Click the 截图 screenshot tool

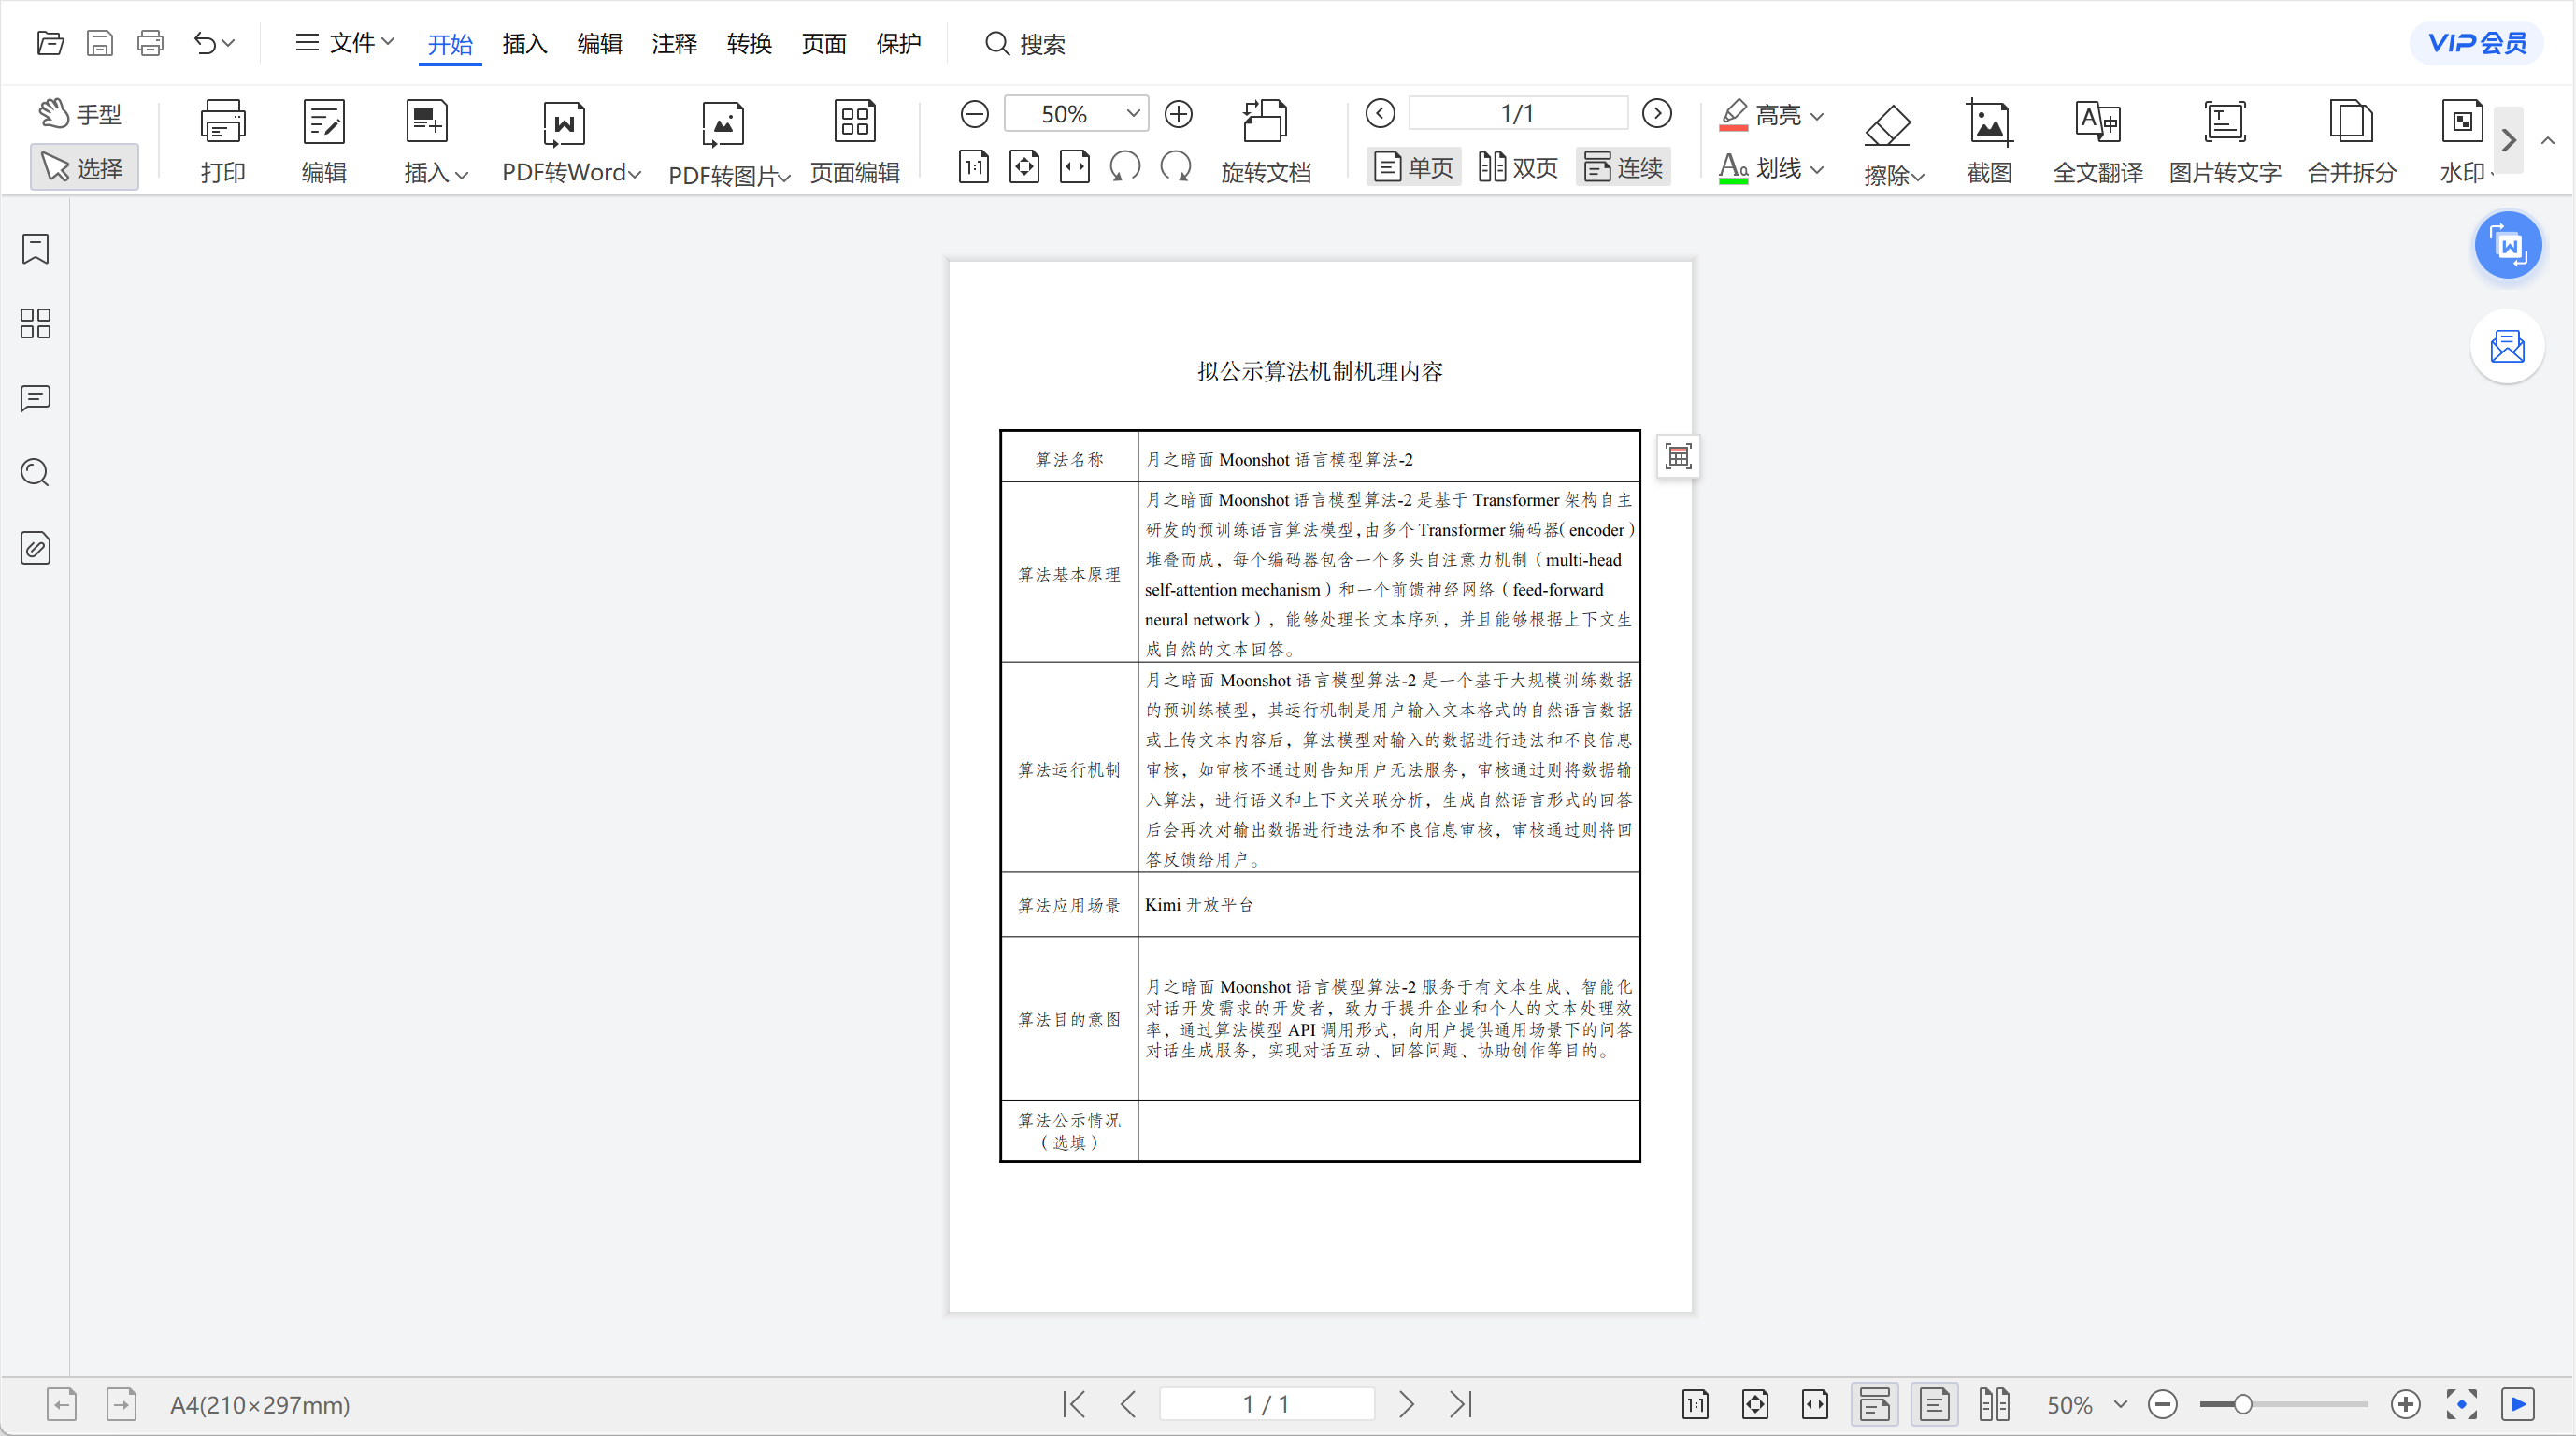[1989, 141]
